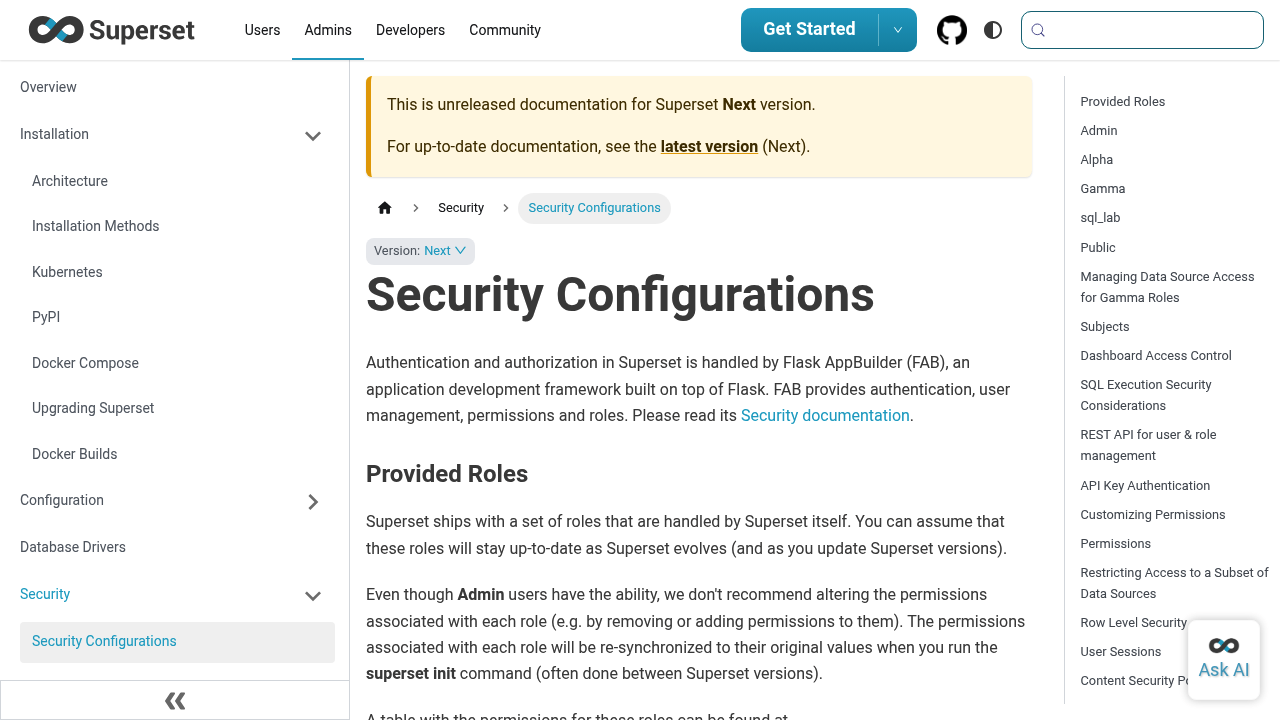Open Architecture page in sidebar
The height and width of the screenshot is (720, 1280).
point(70,181)
